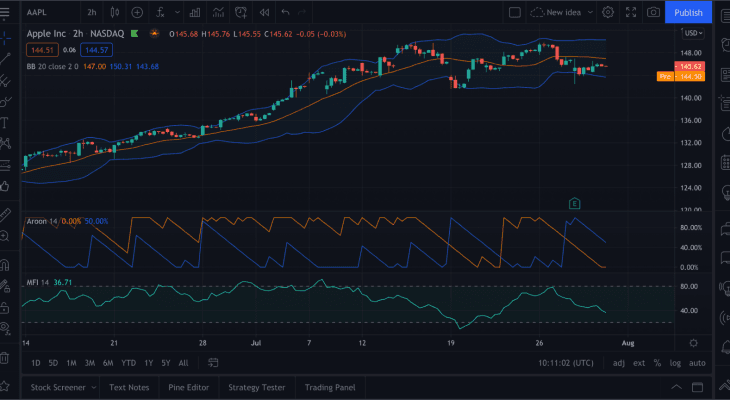730x400 pixels.
Task: Toggle auto scale
Action: pyautogui.click(x=697, y=363)
